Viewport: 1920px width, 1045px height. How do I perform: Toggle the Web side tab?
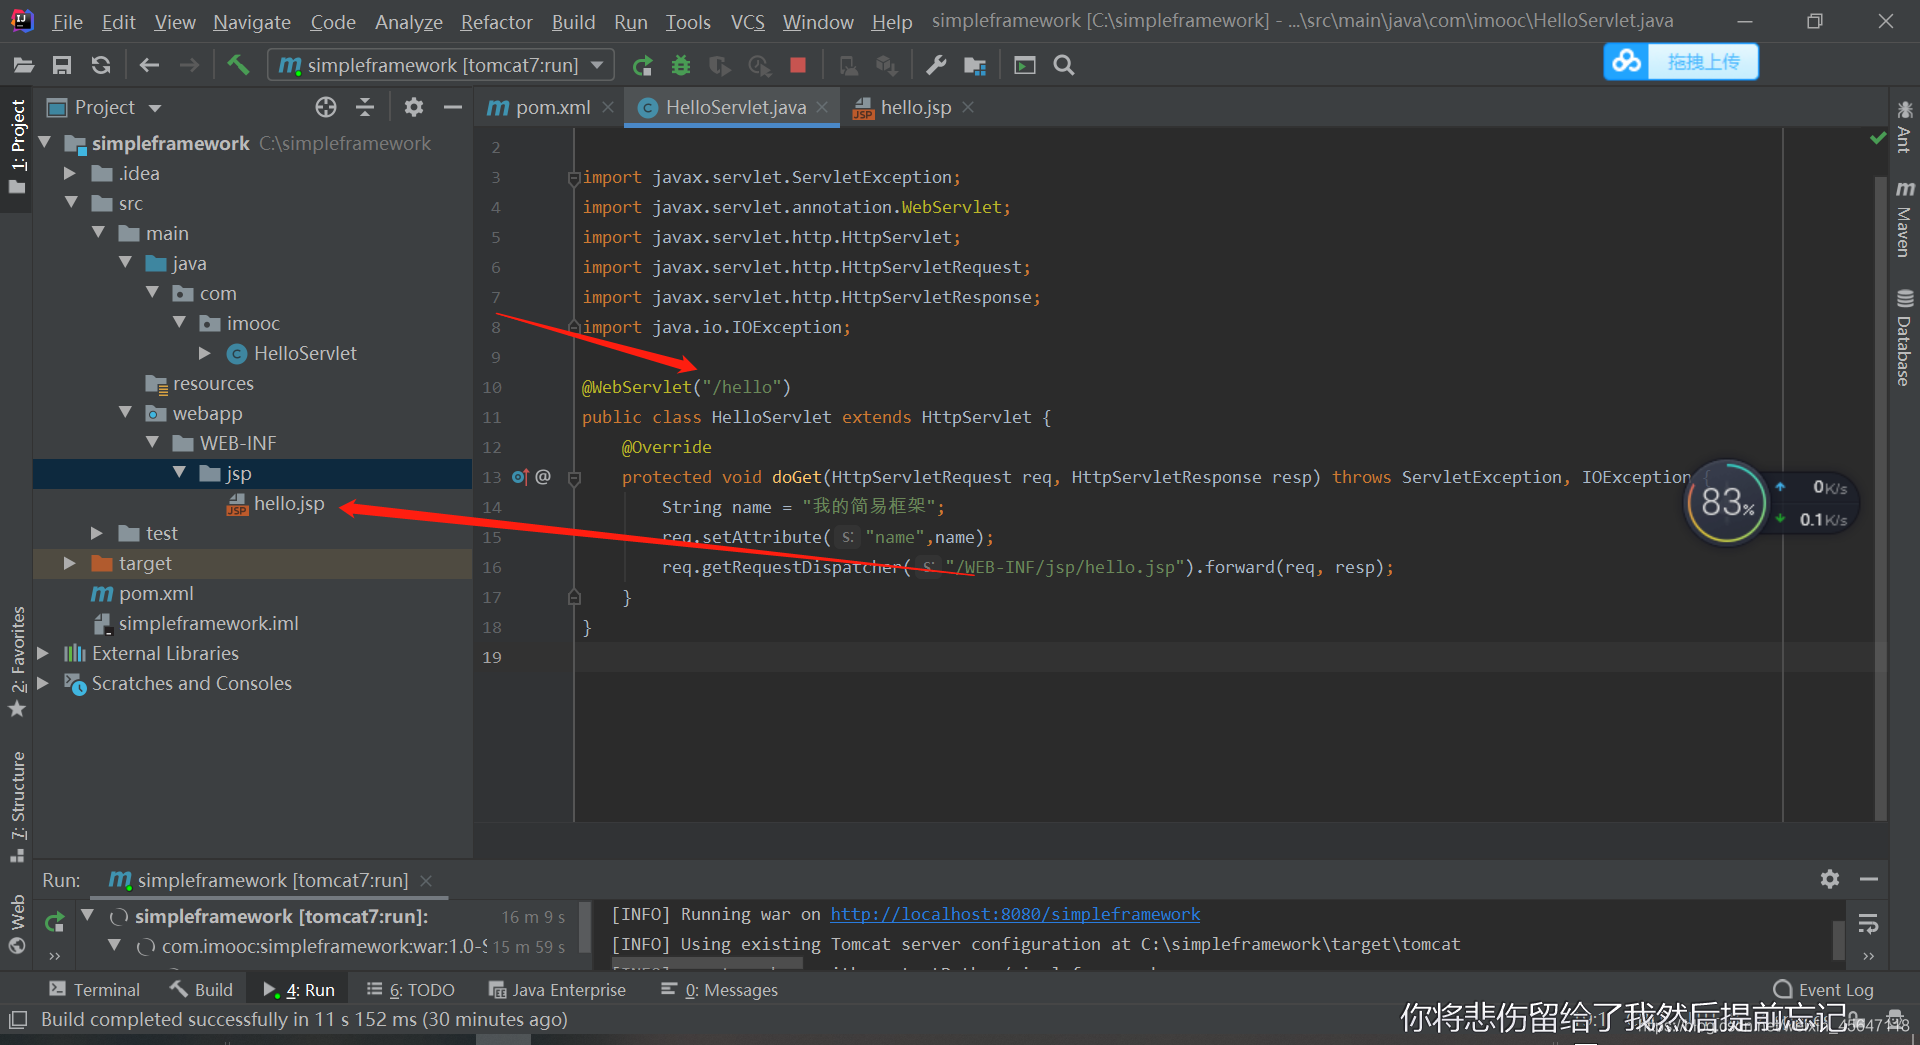tap(17, 924)
